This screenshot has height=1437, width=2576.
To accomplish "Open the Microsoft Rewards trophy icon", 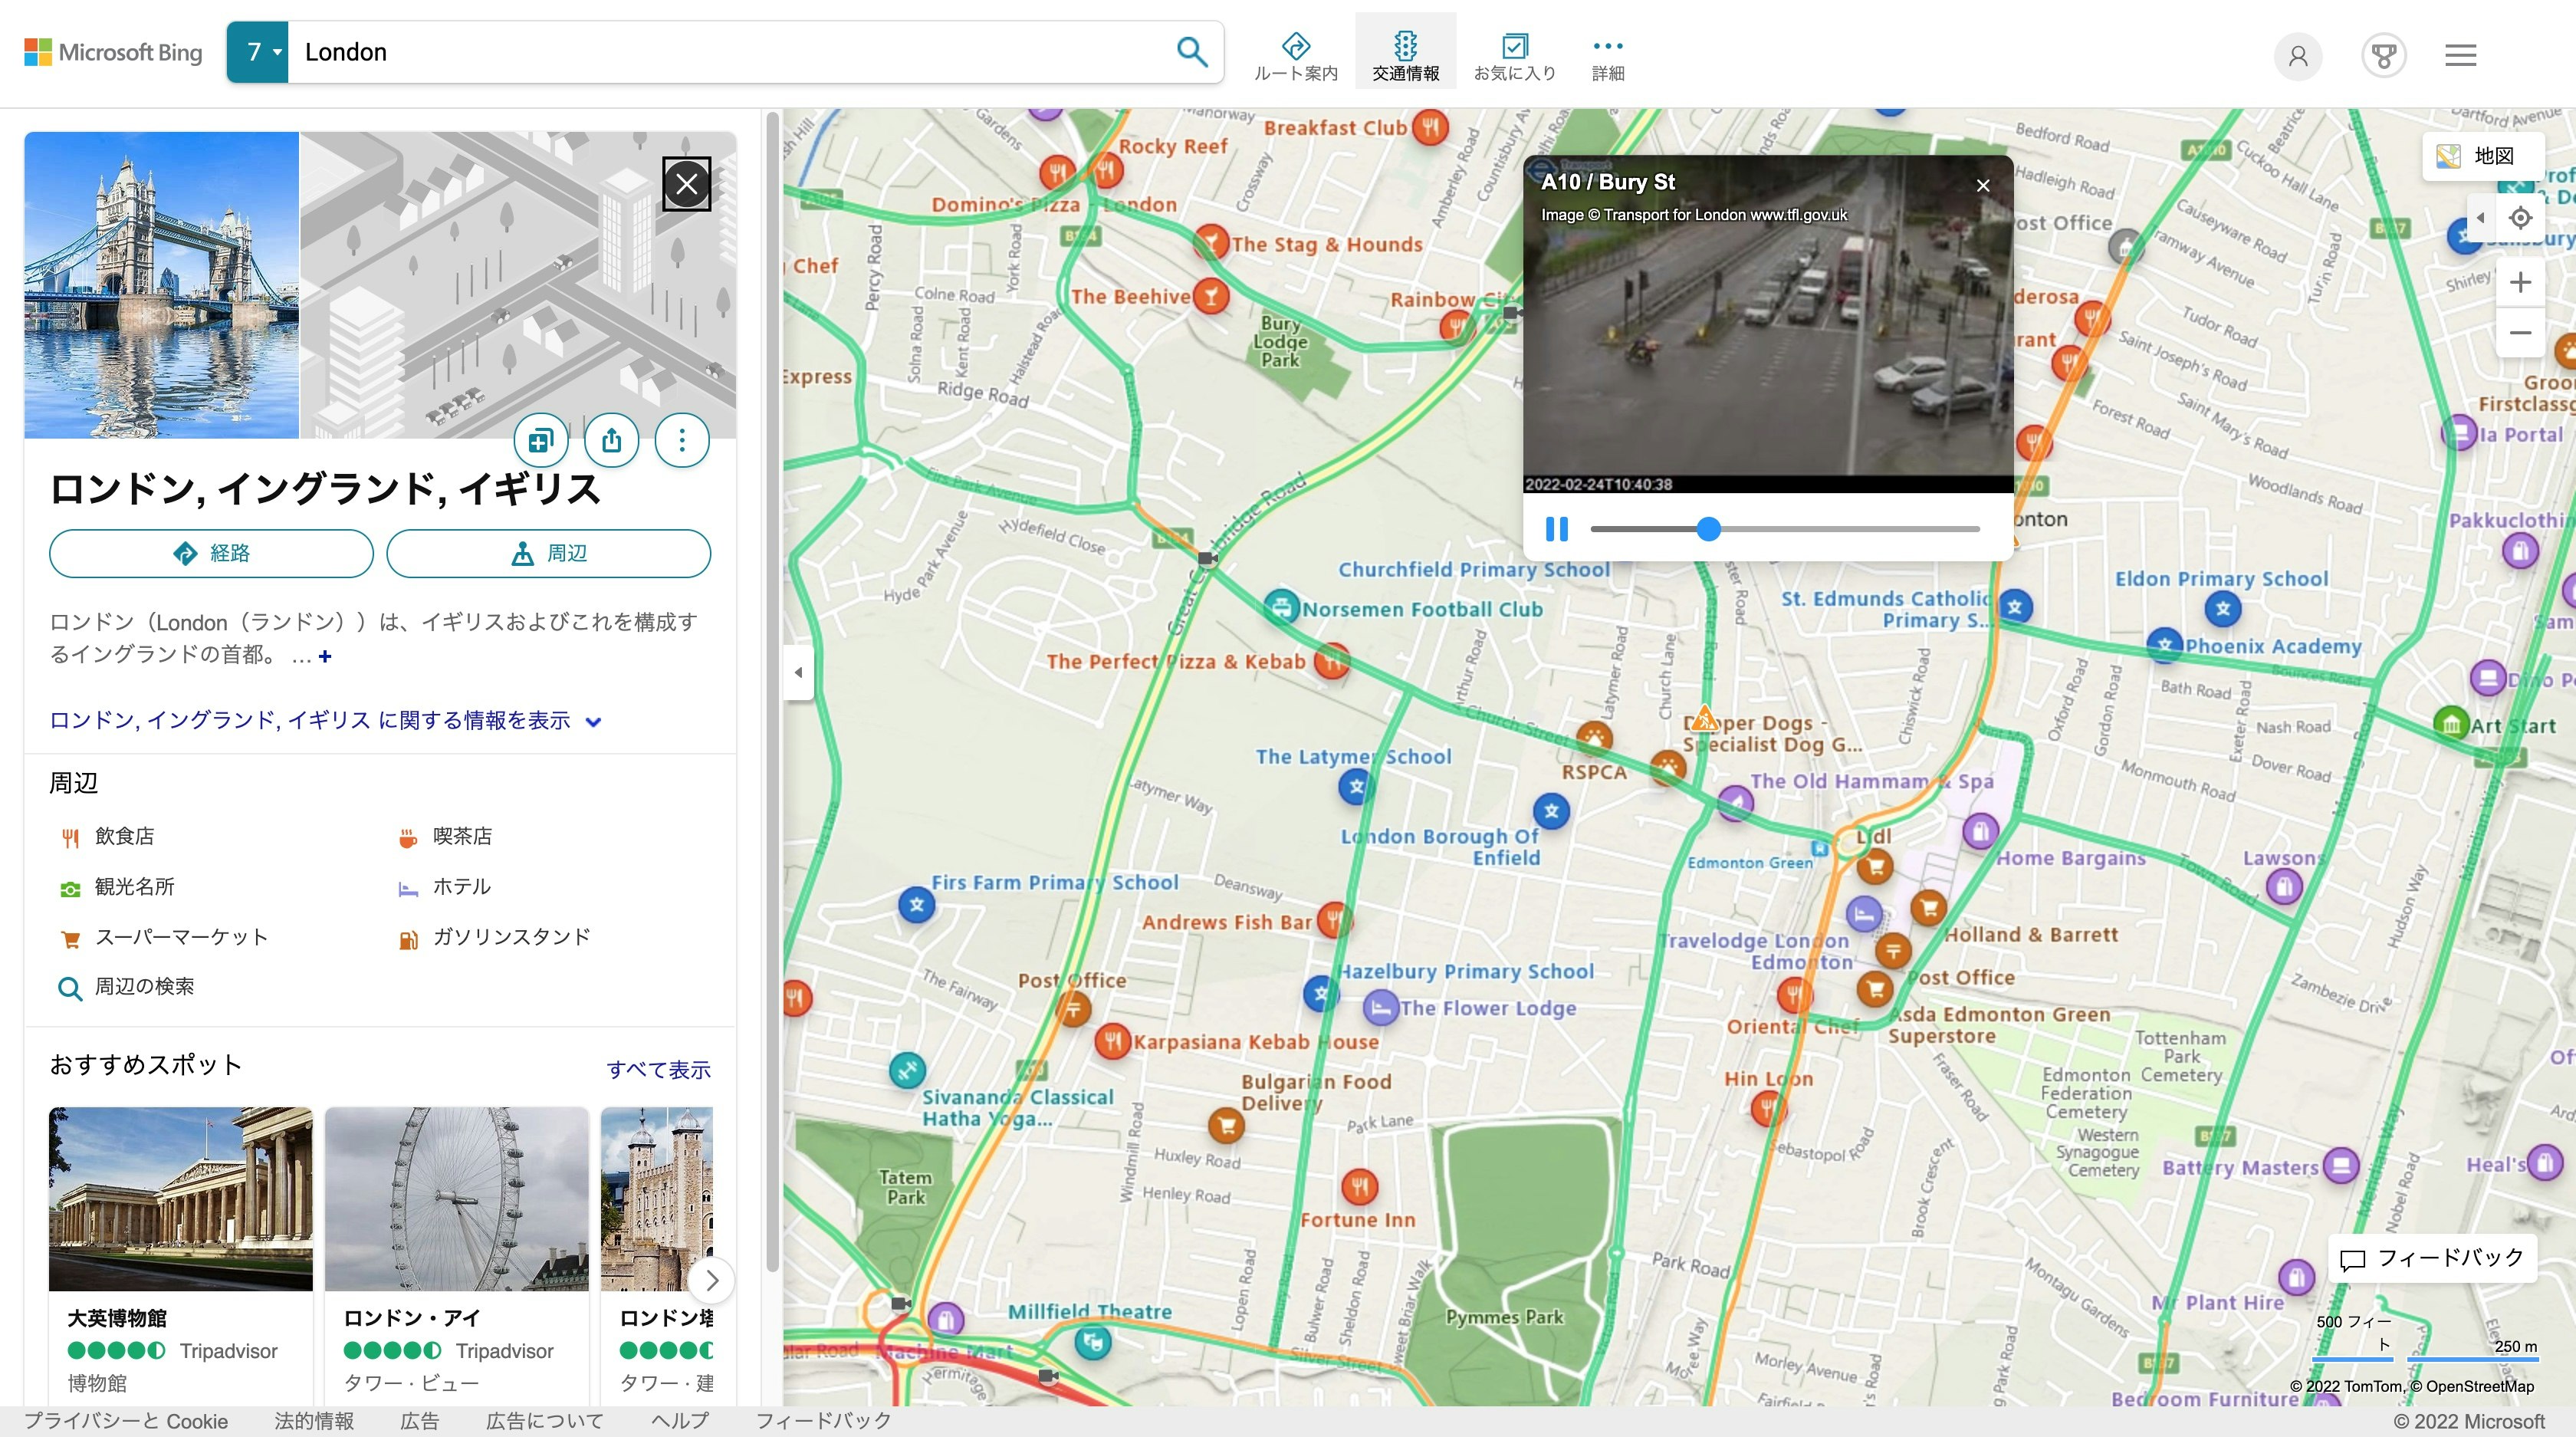I will click(x=2383, y=55).
